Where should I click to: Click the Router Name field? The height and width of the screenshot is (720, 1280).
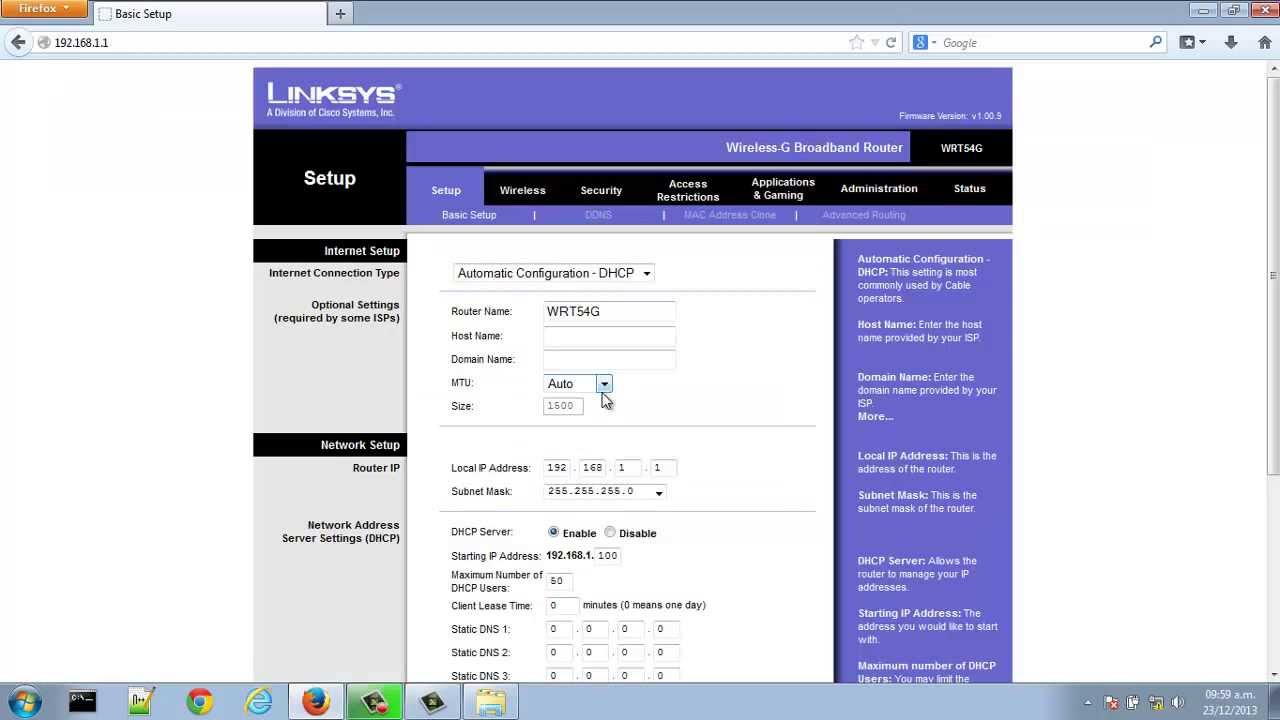pos(609,311)
